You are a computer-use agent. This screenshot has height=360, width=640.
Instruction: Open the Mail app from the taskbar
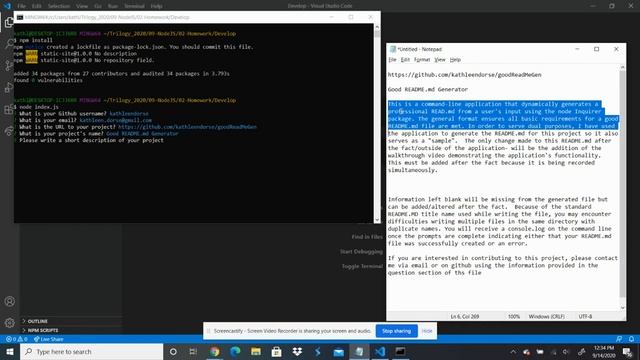(x=338, y=351)
